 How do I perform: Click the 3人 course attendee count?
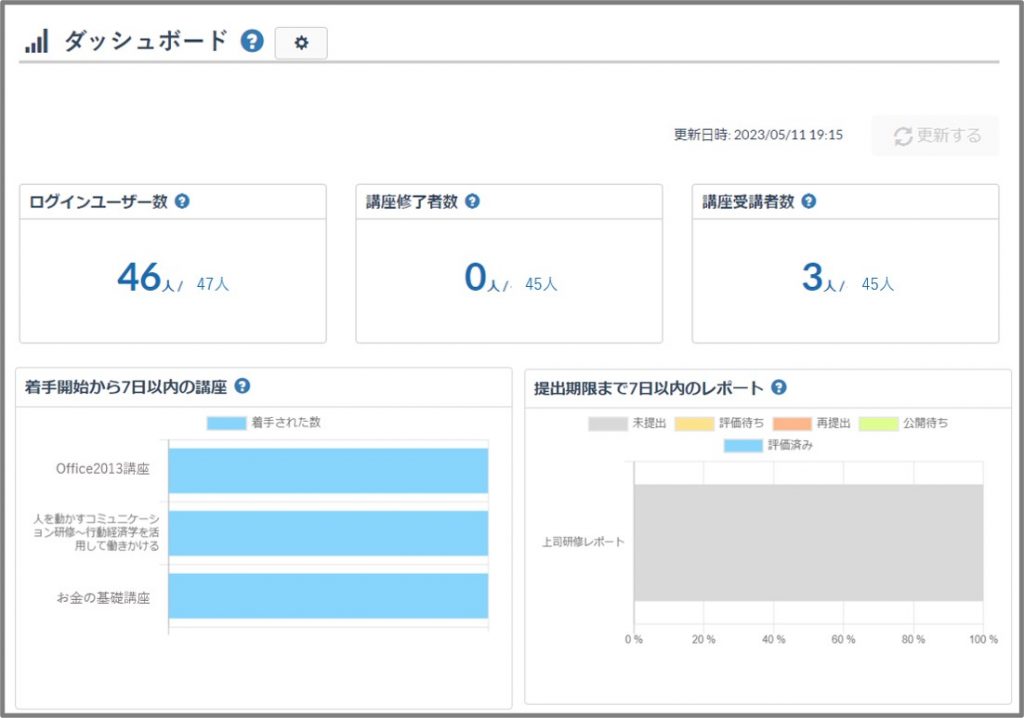(812, 278)
